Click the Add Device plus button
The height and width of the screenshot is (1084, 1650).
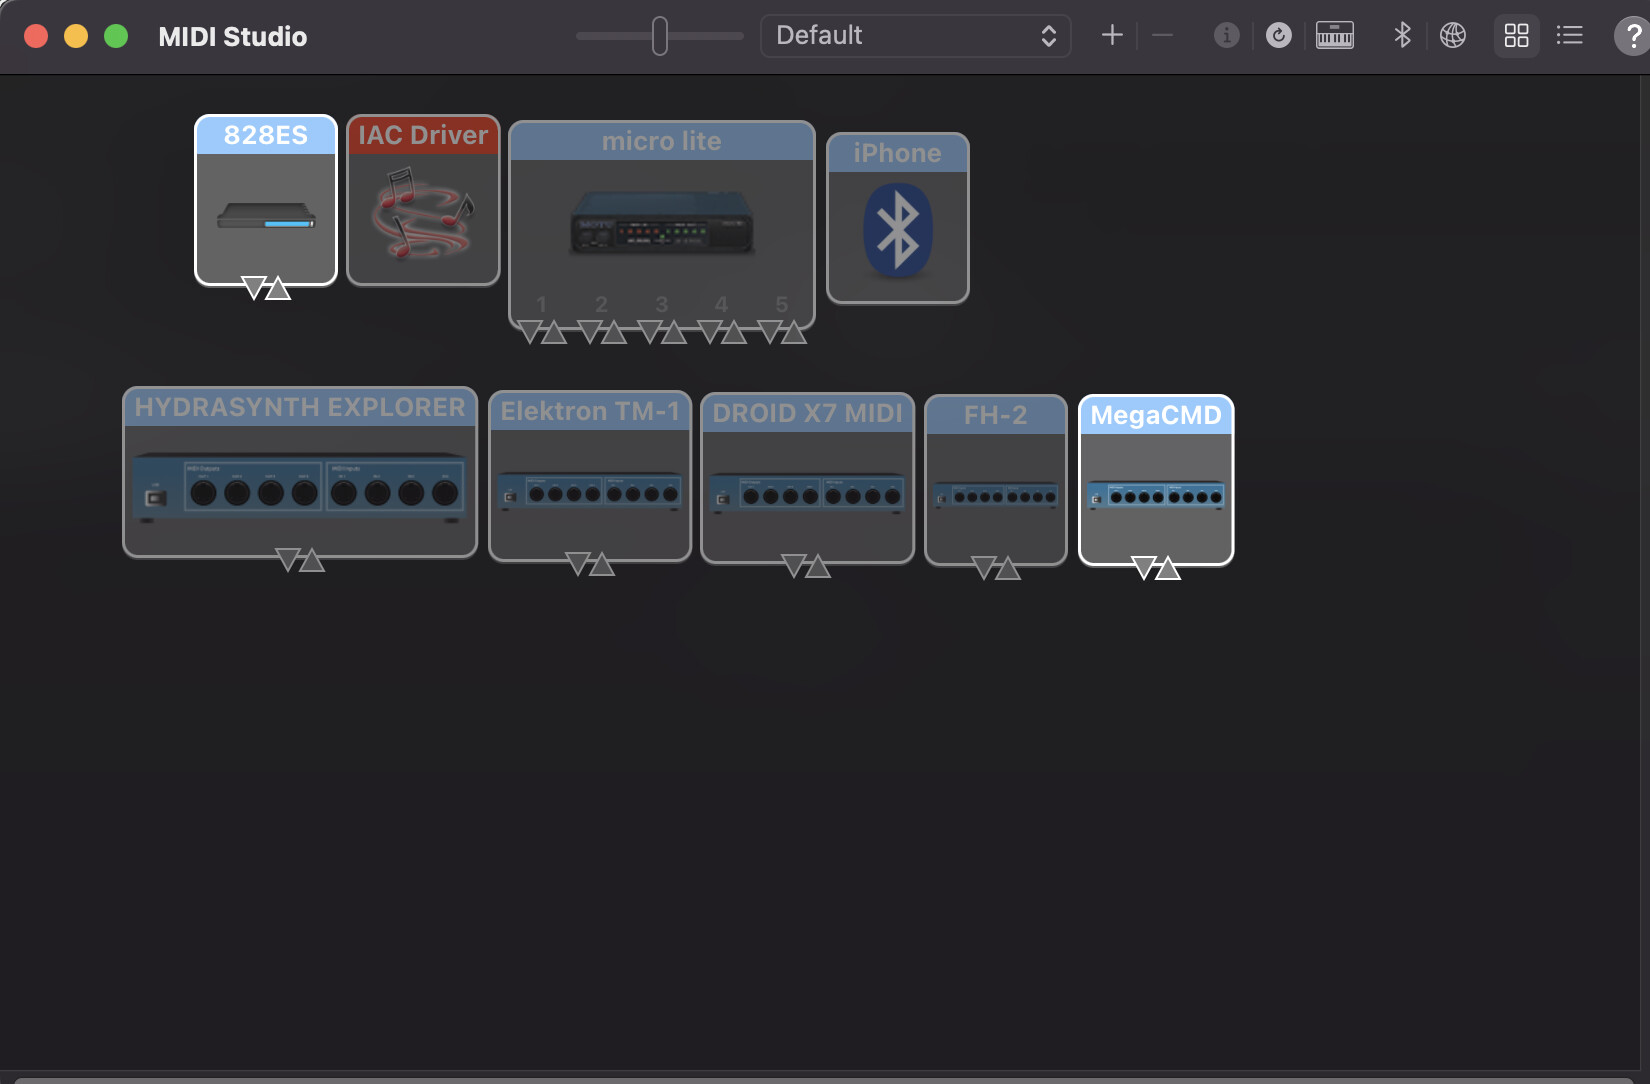[1111, 36]
